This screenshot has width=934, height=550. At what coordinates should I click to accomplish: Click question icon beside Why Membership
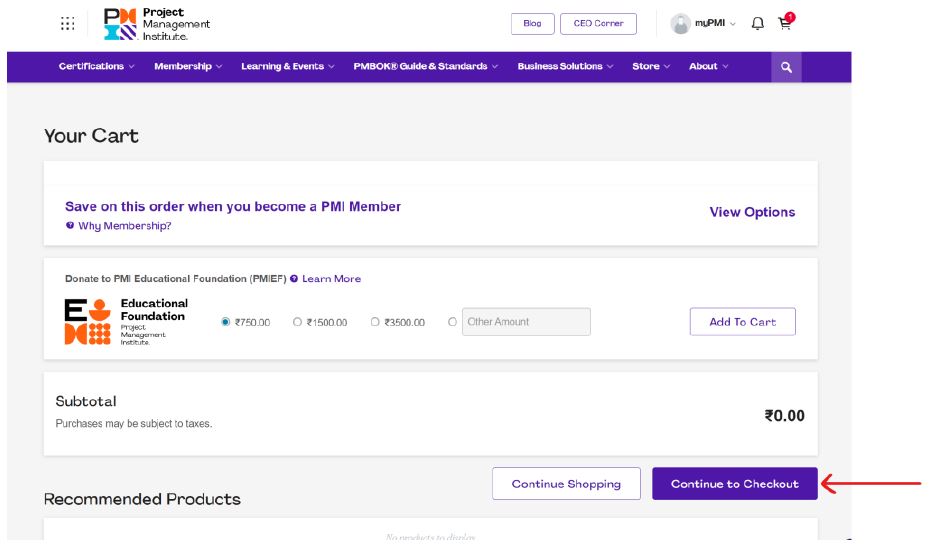coord(70,226)
